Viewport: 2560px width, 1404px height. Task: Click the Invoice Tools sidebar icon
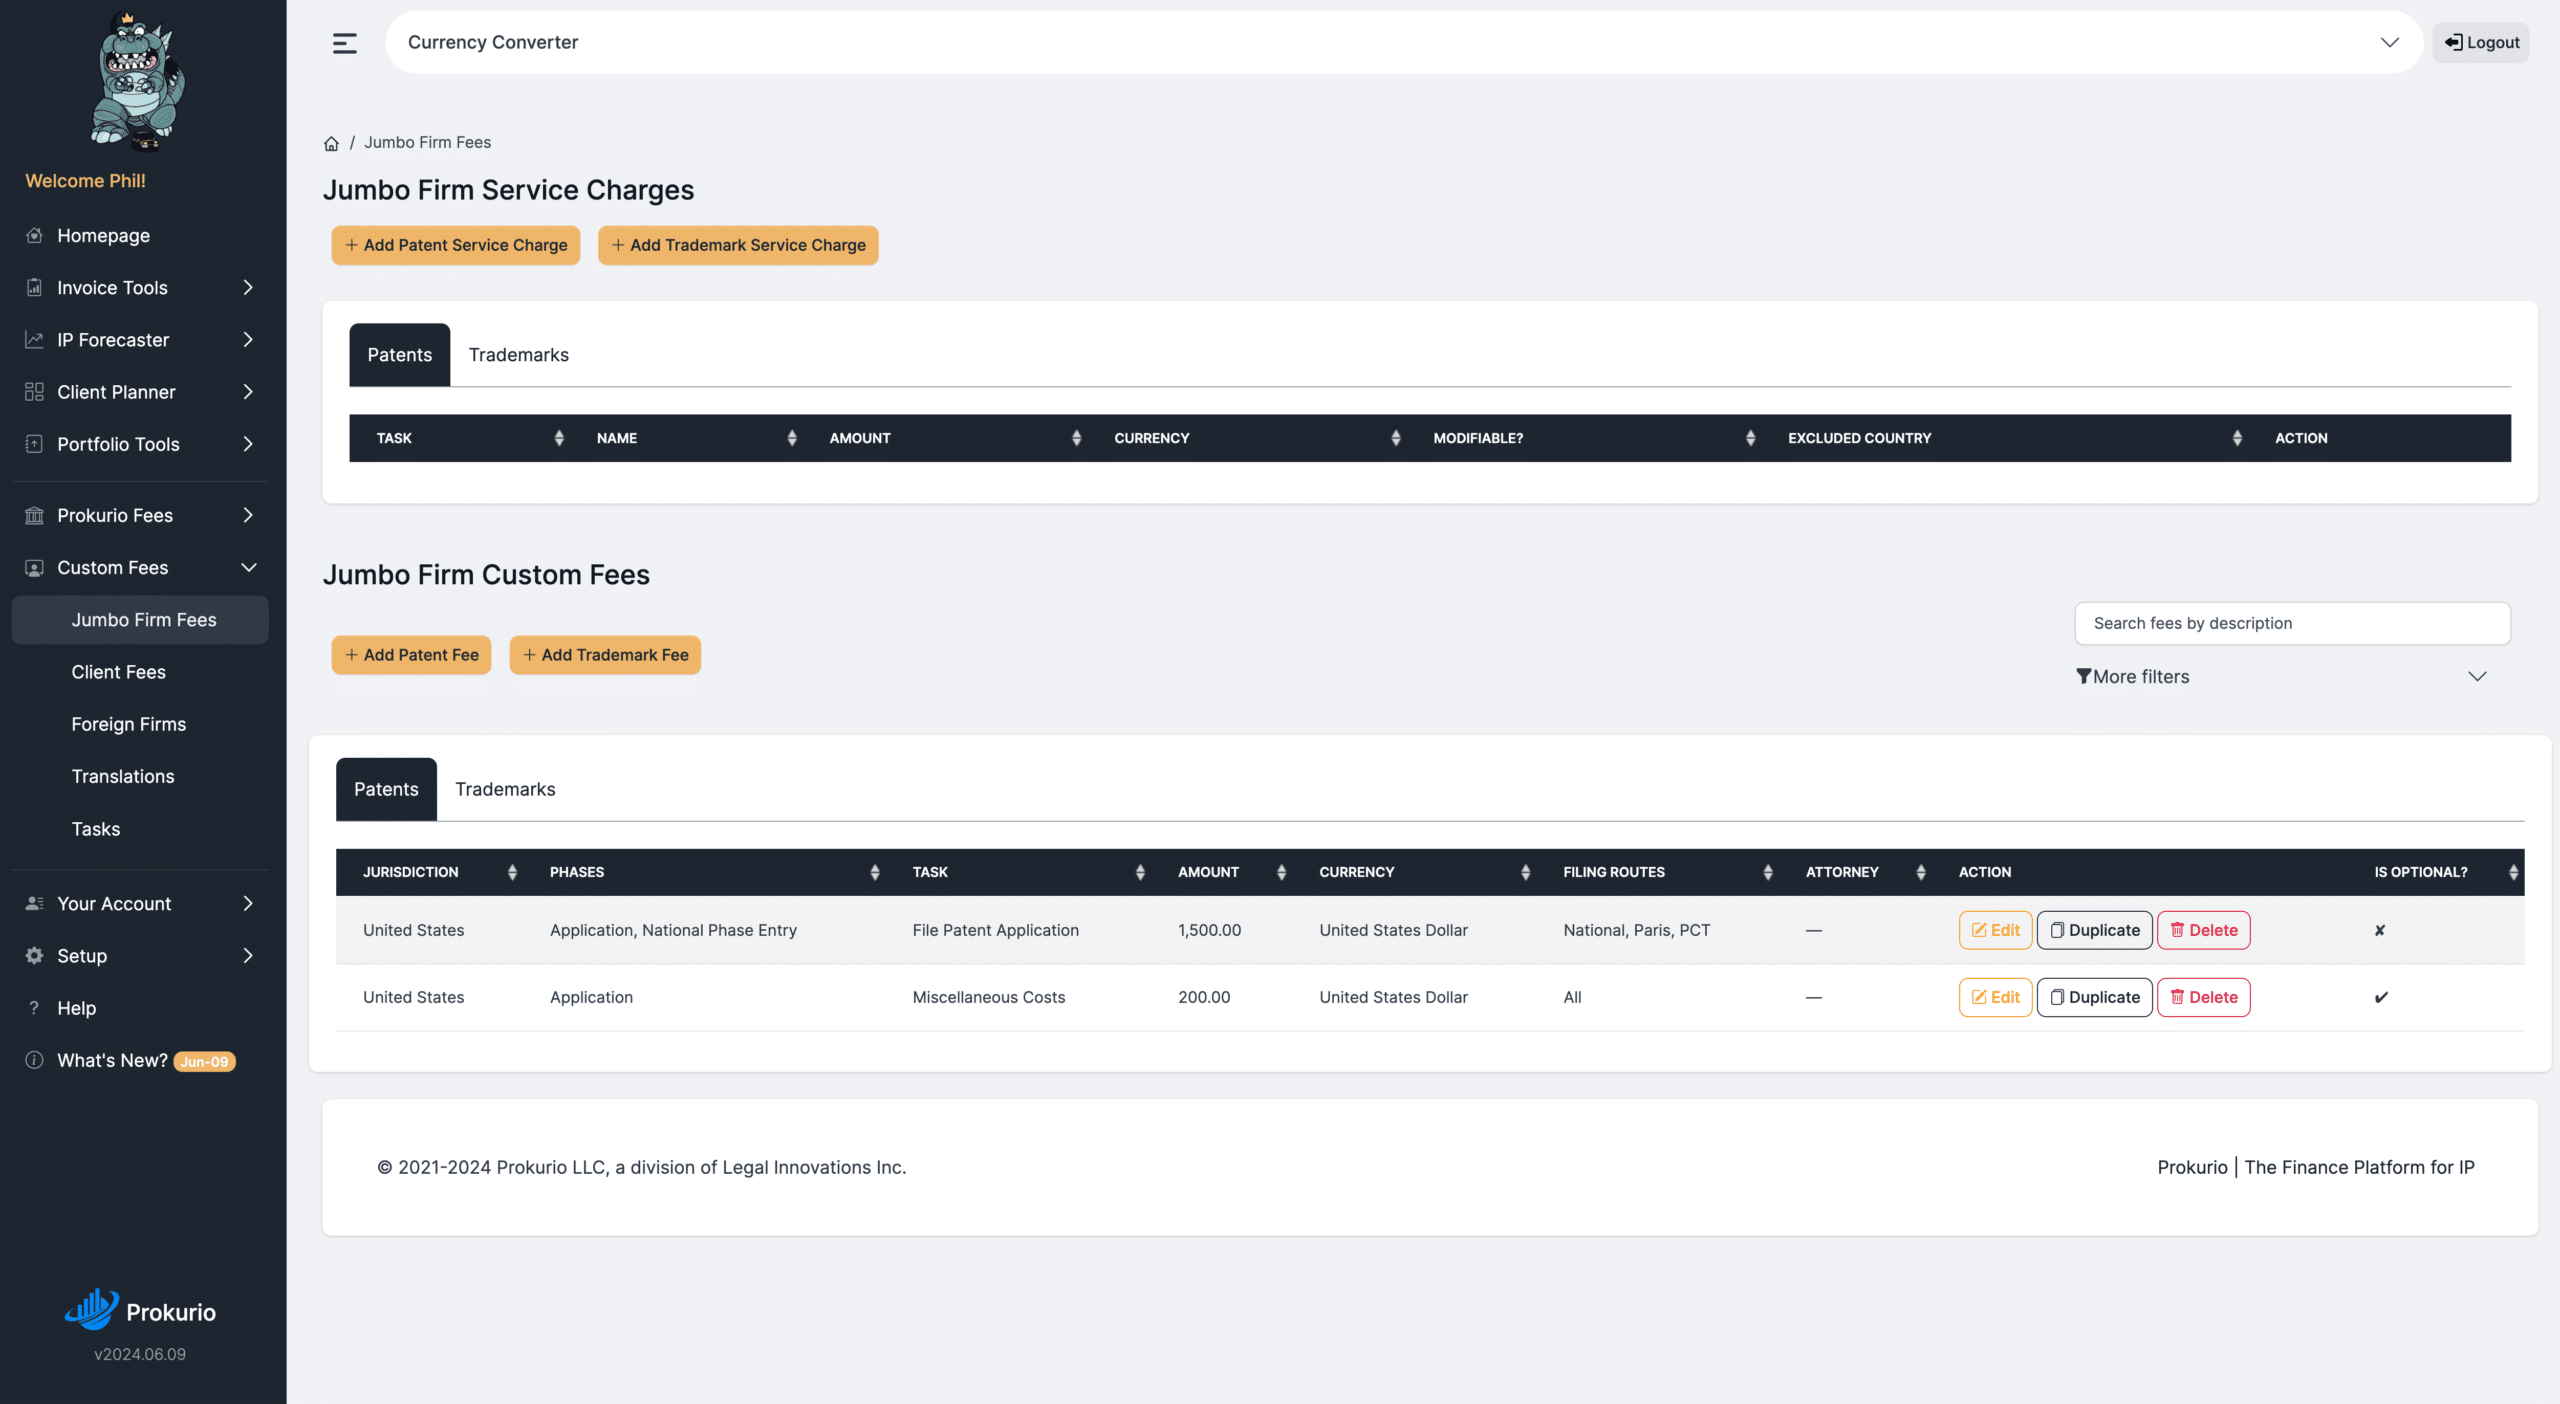pos(34,287)
